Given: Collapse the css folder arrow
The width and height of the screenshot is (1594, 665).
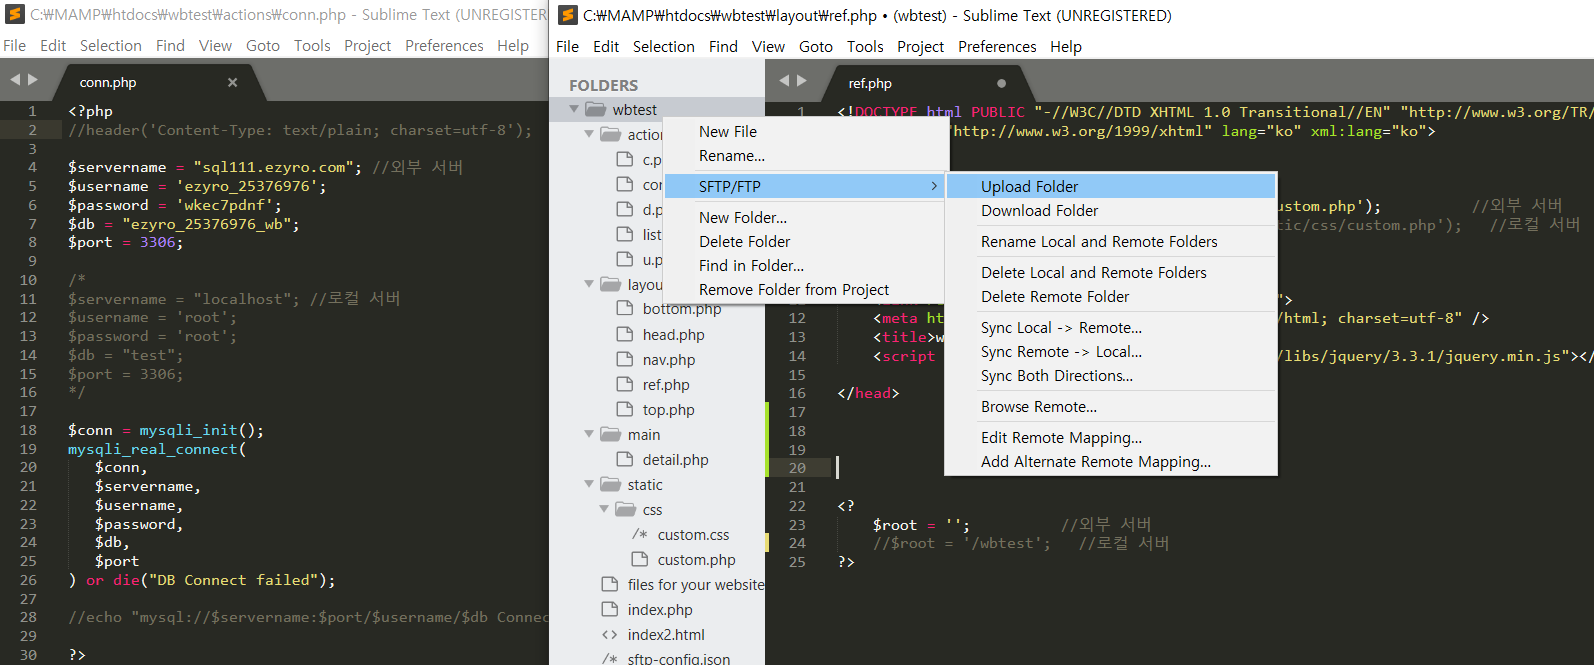Looking at the screenshot, I should (604, 509).
